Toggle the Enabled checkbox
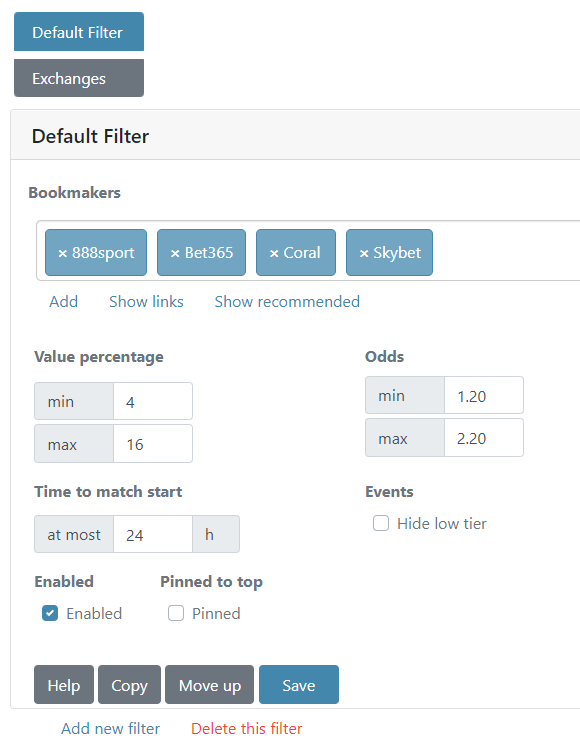Screen dimensions: 580x754 click(50, 613)
